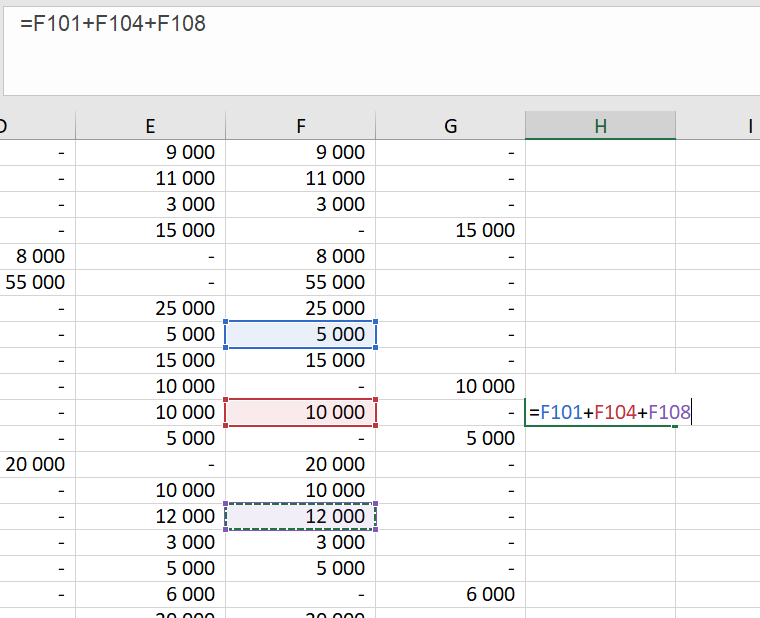Select blue-highlighted cell F101 with 5 000
The image size is (760, 618).
(x=301, y=334)
